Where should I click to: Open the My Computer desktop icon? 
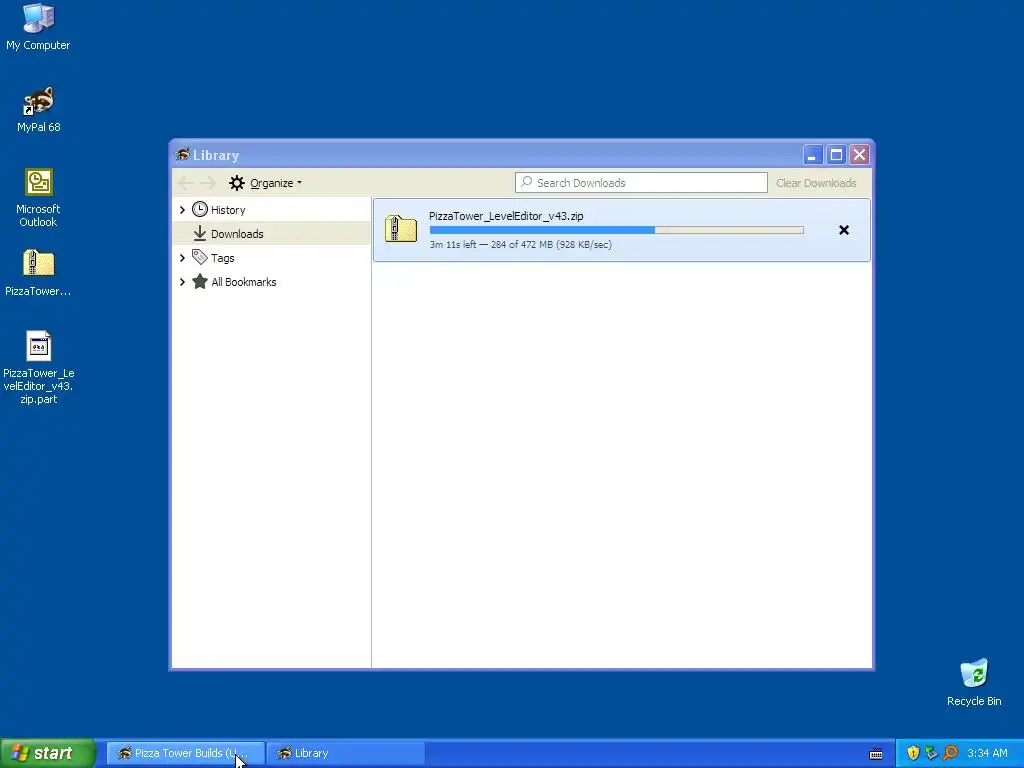(x=38, y=27)
